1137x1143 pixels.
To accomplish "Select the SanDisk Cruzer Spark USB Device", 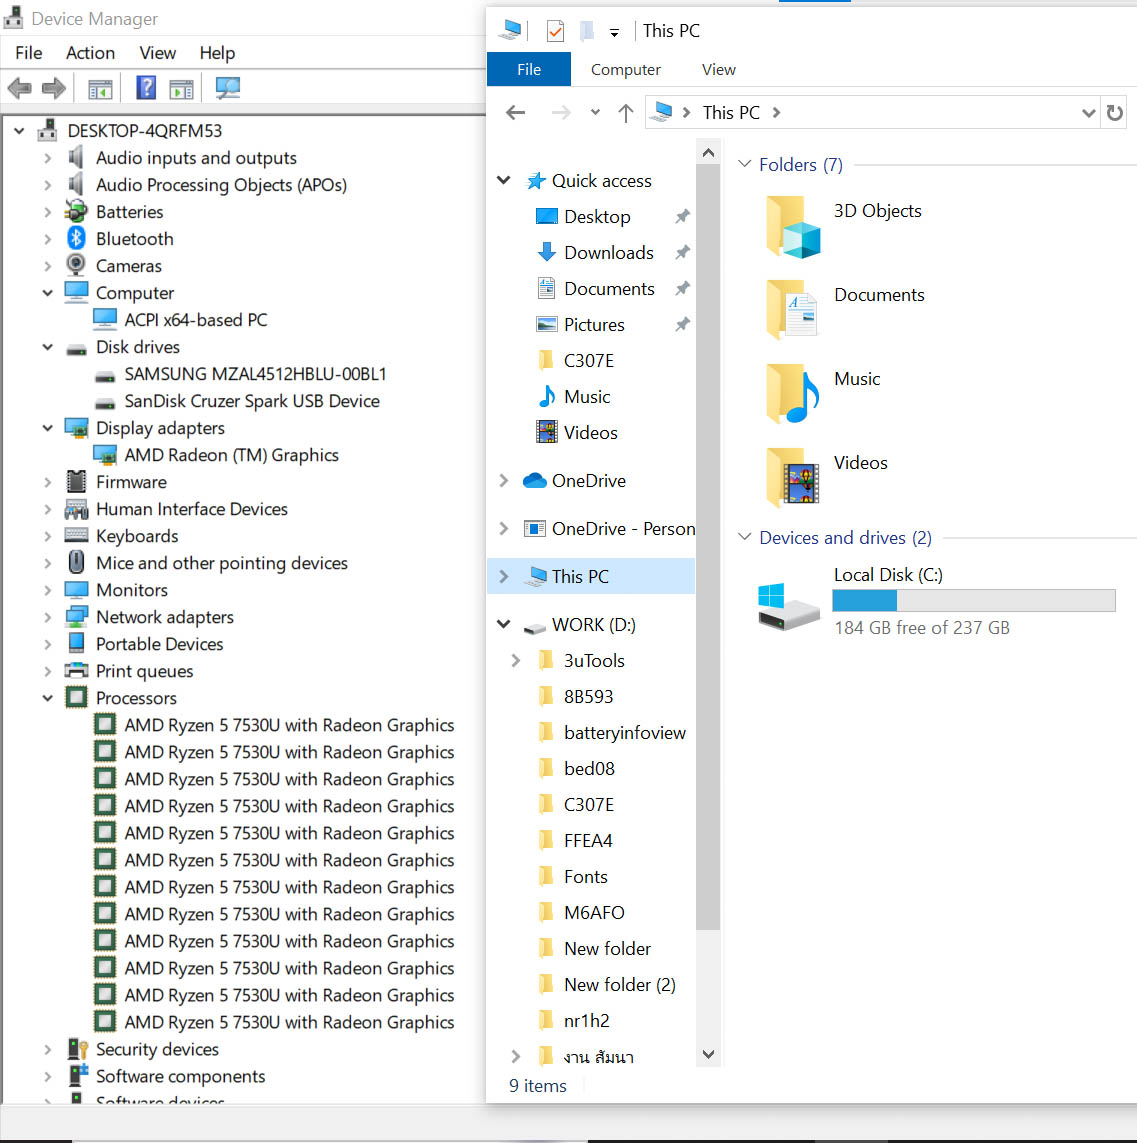I will coord(251,401).
